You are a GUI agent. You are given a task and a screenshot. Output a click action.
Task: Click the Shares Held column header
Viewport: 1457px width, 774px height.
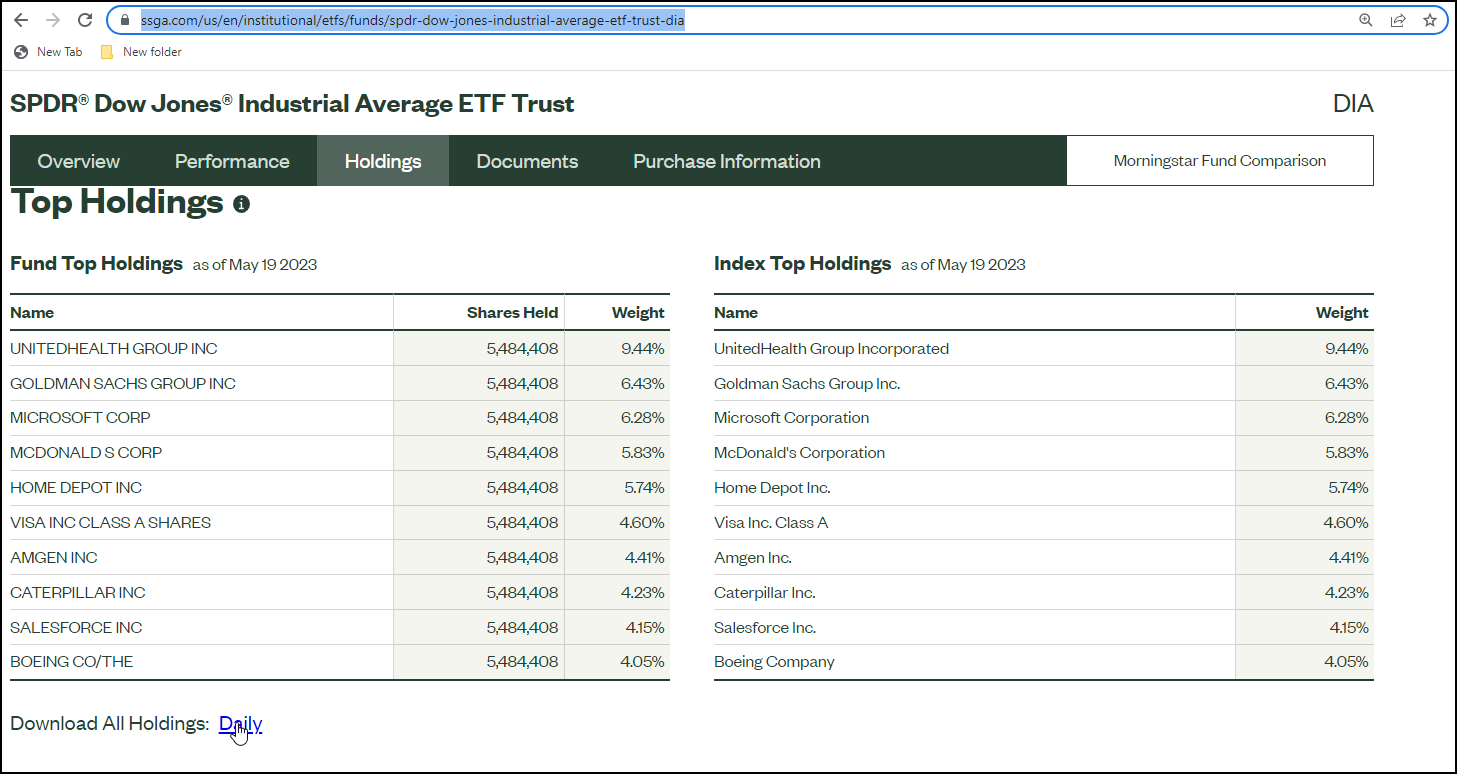[x=512, y=313]
